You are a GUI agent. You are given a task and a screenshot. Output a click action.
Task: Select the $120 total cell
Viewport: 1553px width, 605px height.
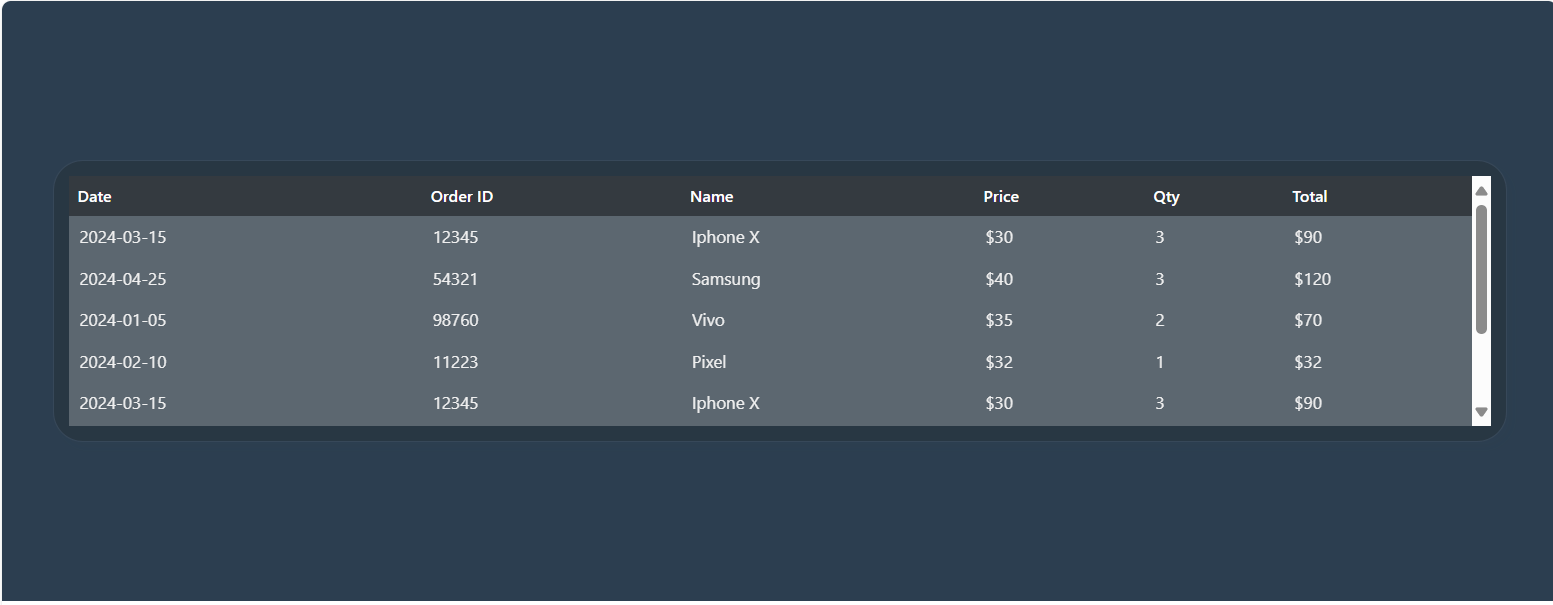pyautogui.click(x=1312, y=279)
